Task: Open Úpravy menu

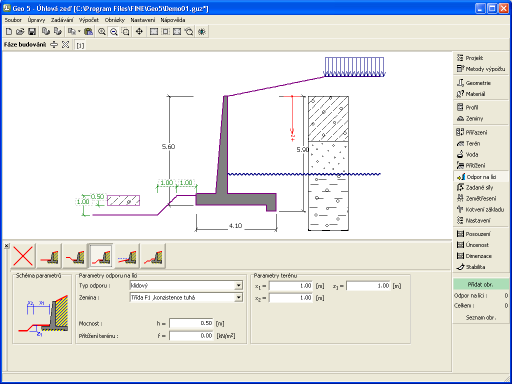Action: tap(36, 20)
